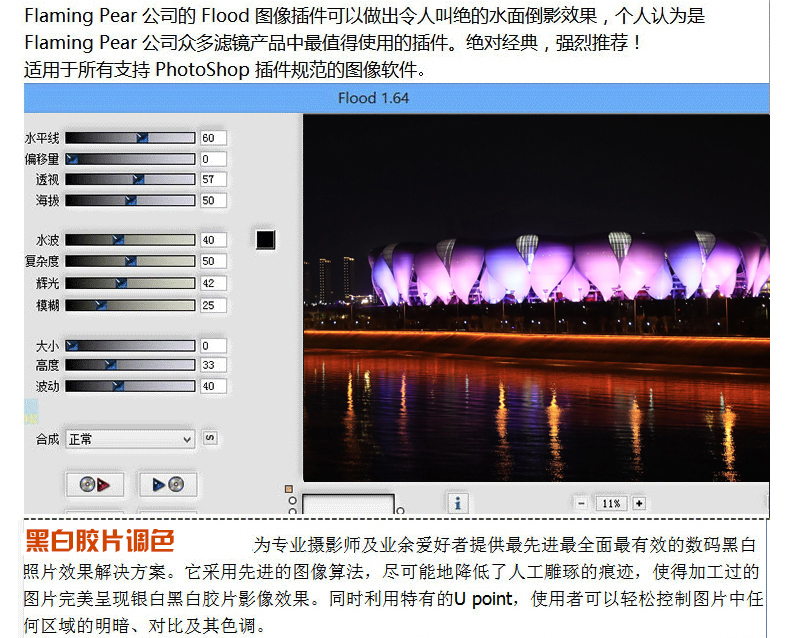Zoom out with the minus button
This screenshot has height=638, width=790.
pos(581,503)
